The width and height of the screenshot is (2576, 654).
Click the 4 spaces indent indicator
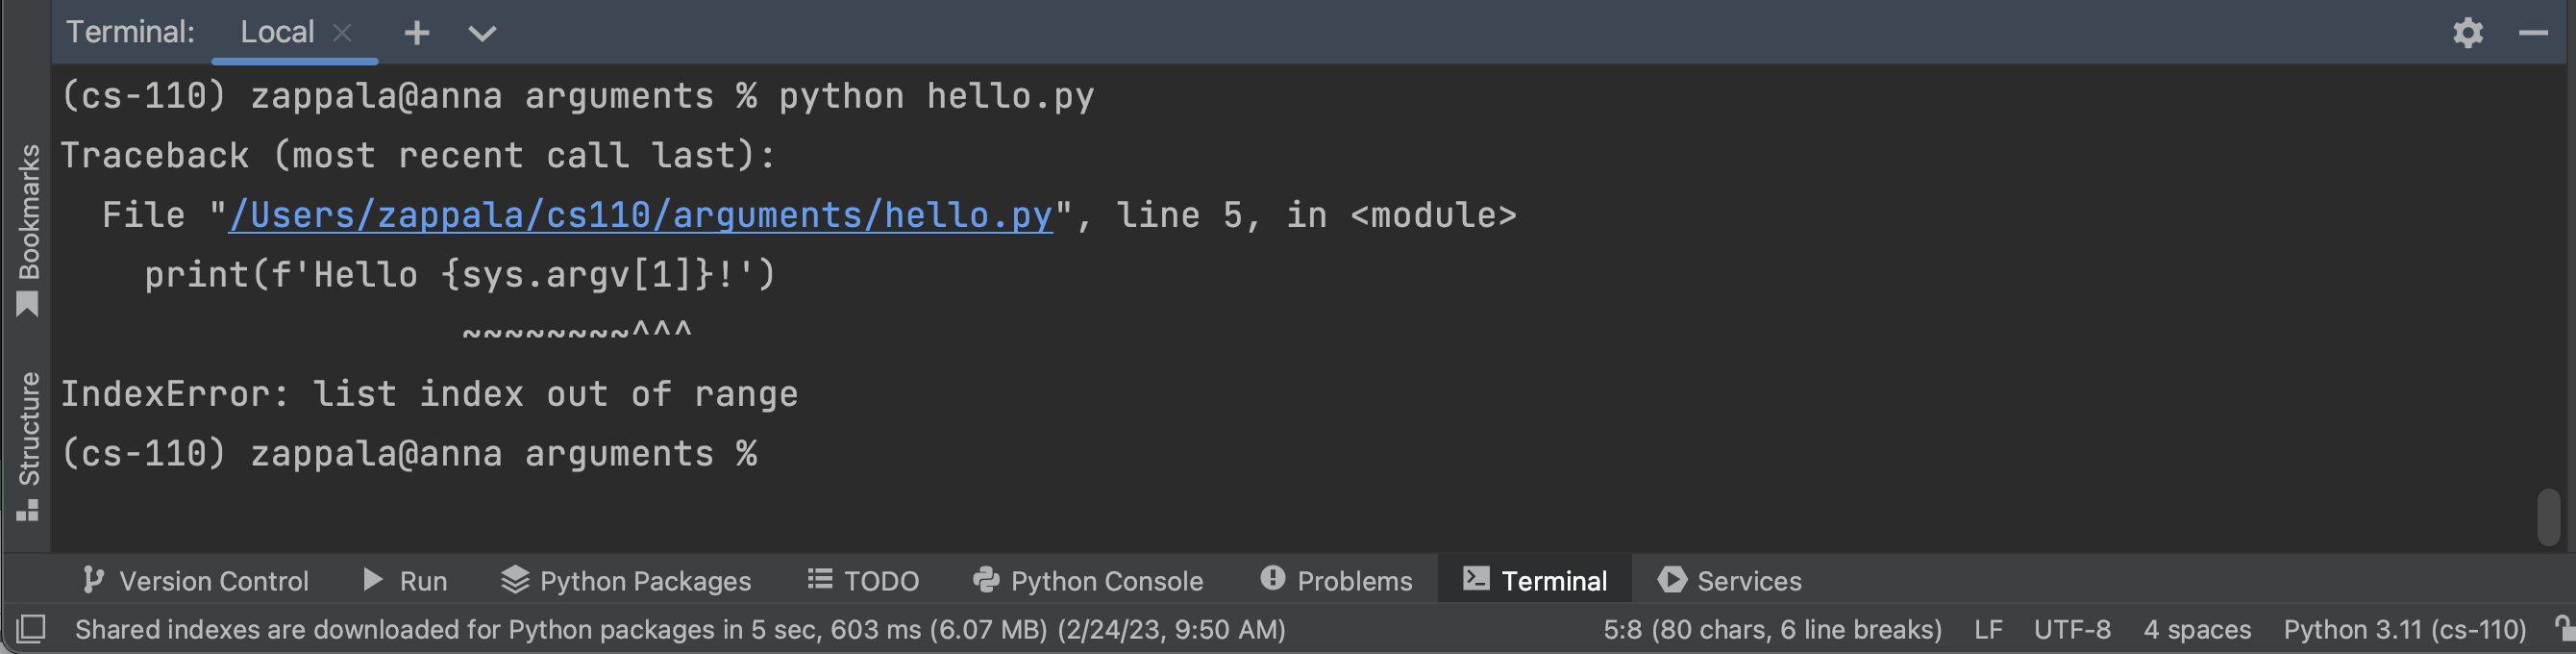(x=2197, y=629)
